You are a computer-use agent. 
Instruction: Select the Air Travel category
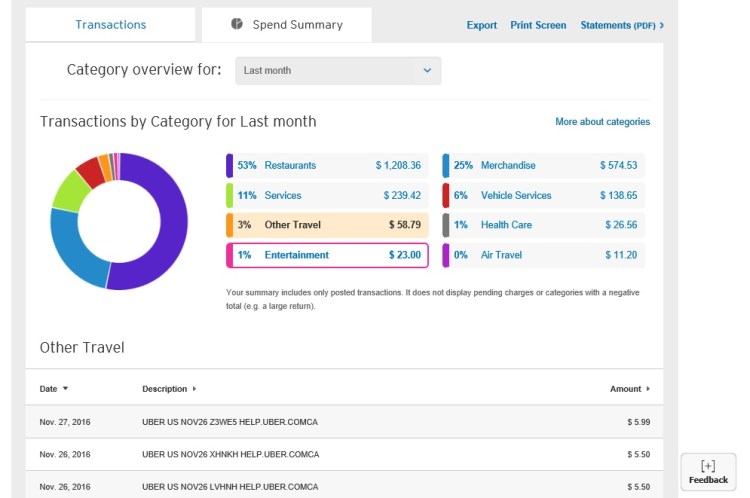(x=544, y=255)
